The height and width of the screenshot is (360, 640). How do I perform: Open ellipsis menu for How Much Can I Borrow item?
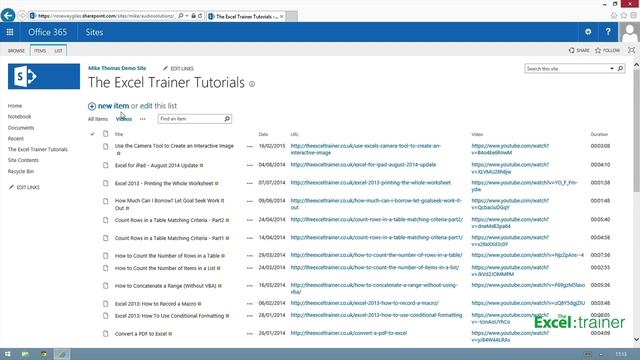[249, 201]
